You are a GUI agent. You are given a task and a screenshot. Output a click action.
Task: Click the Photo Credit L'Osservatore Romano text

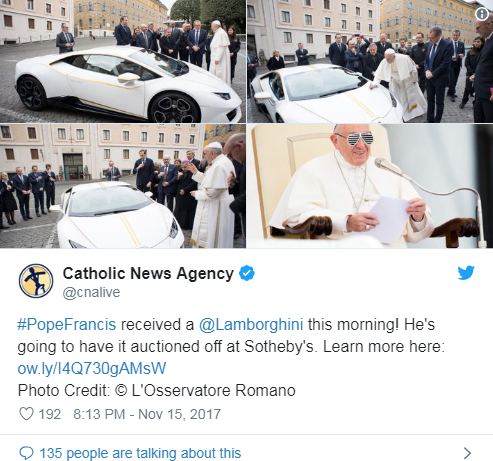[156, 390]
